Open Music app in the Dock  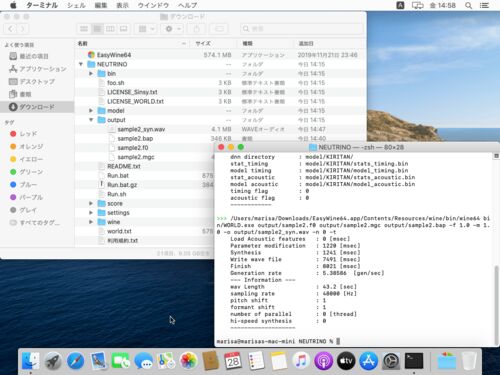[x=301, y=361]
